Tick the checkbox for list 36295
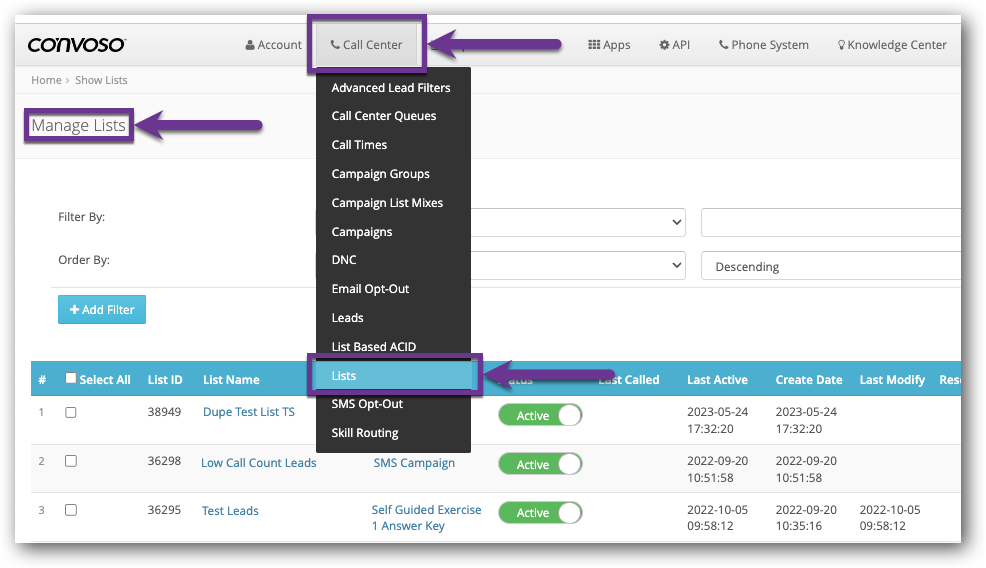 click(x=71, y=510)
